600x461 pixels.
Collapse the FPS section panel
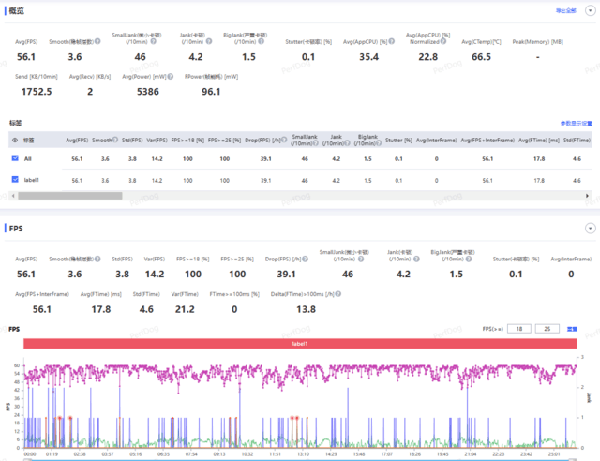tap(589, 227)
